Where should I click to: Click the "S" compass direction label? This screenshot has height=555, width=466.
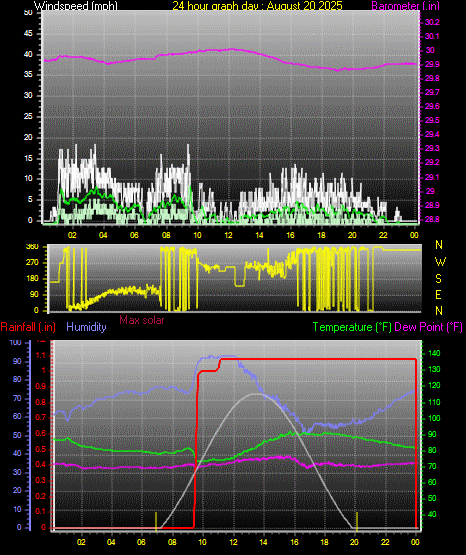(x=438, y=279)
